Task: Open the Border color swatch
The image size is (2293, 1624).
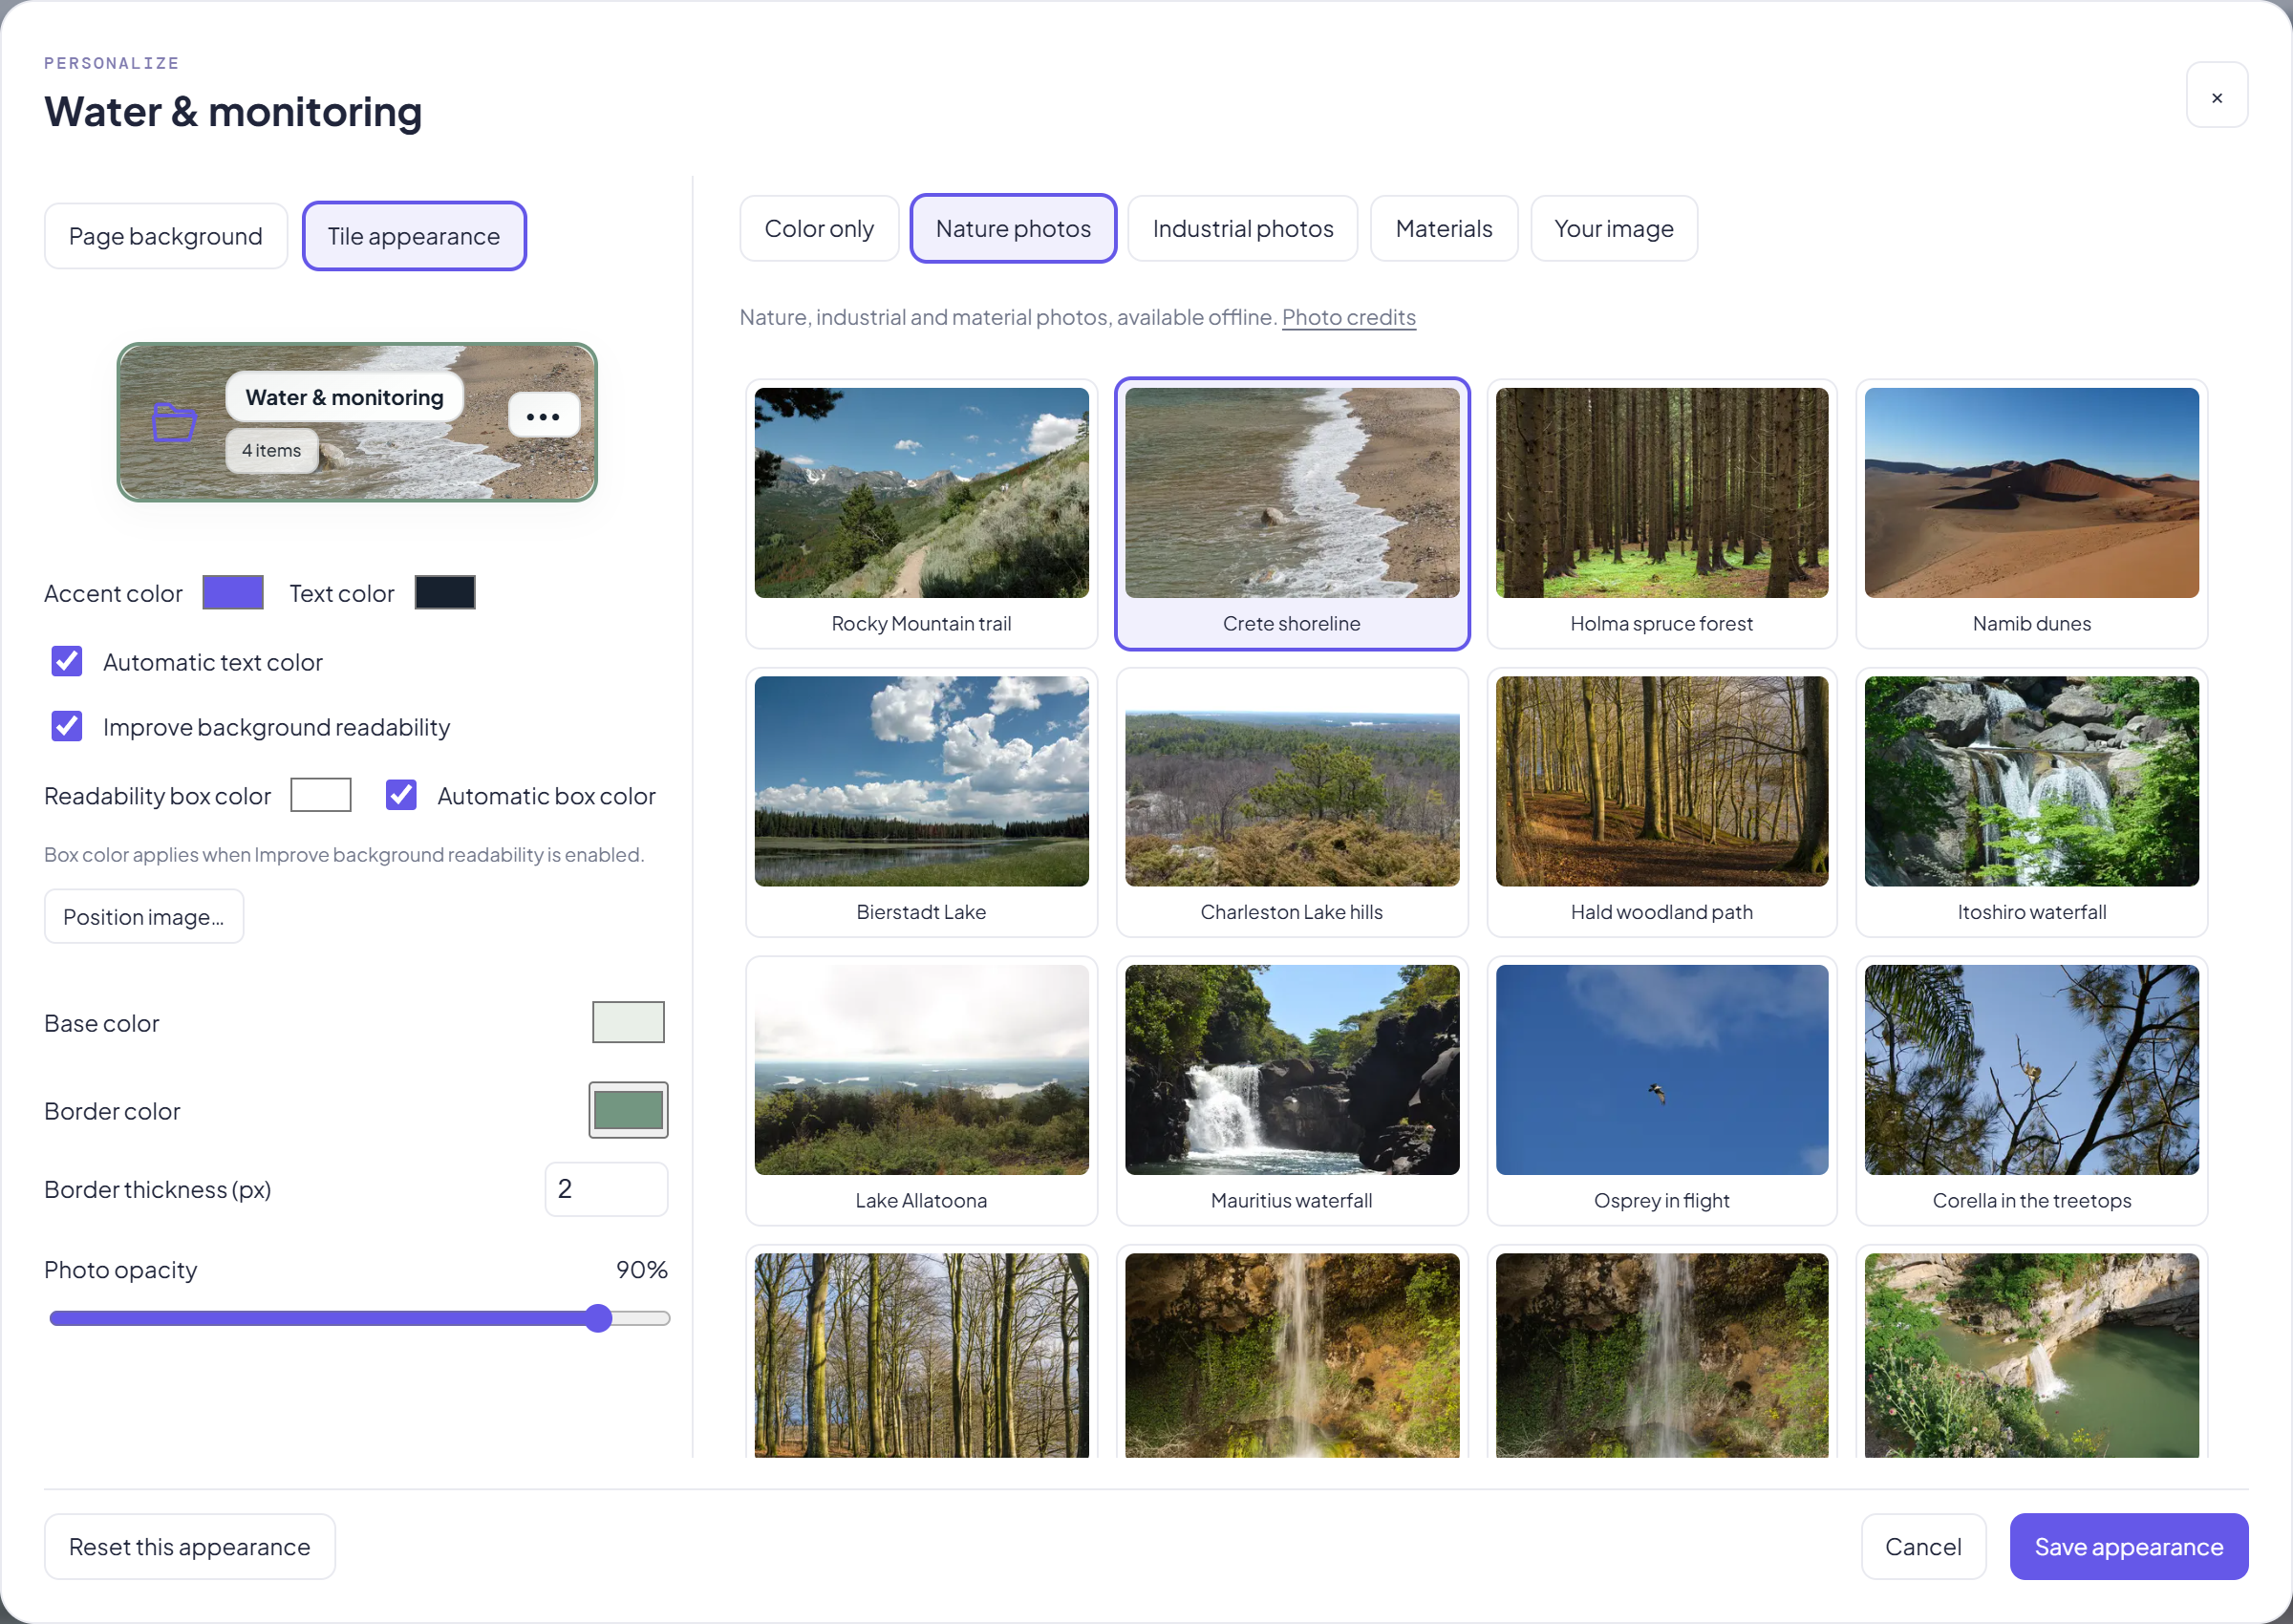Action: point(628,1110)
